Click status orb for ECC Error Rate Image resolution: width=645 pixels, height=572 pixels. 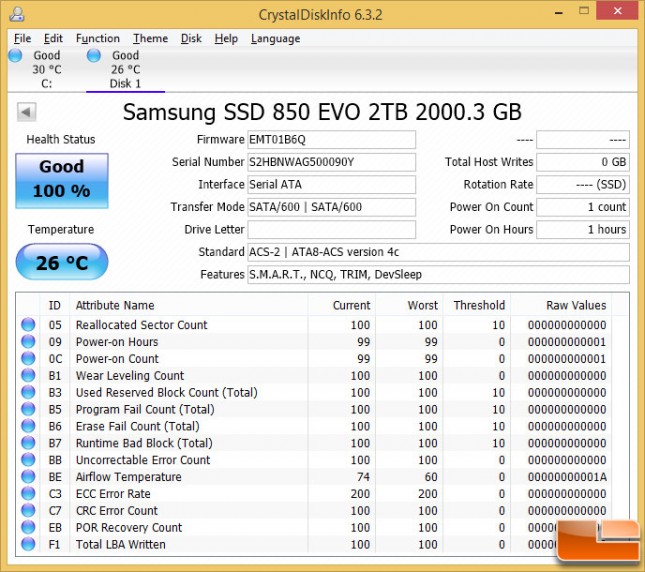(28, 493)
